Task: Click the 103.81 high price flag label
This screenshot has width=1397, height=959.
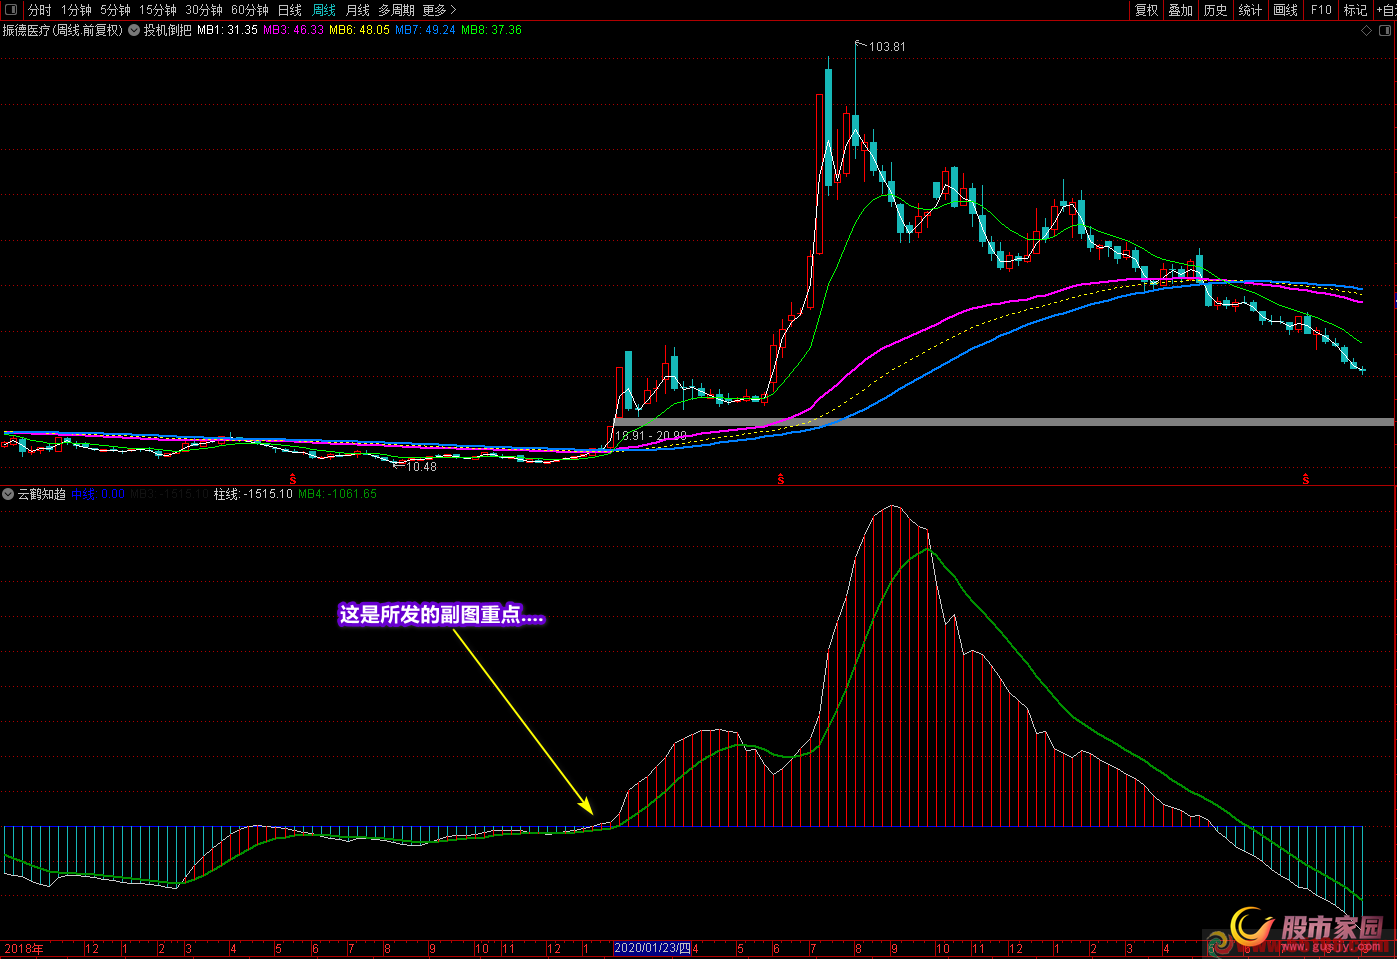Action: click(886, 47)
